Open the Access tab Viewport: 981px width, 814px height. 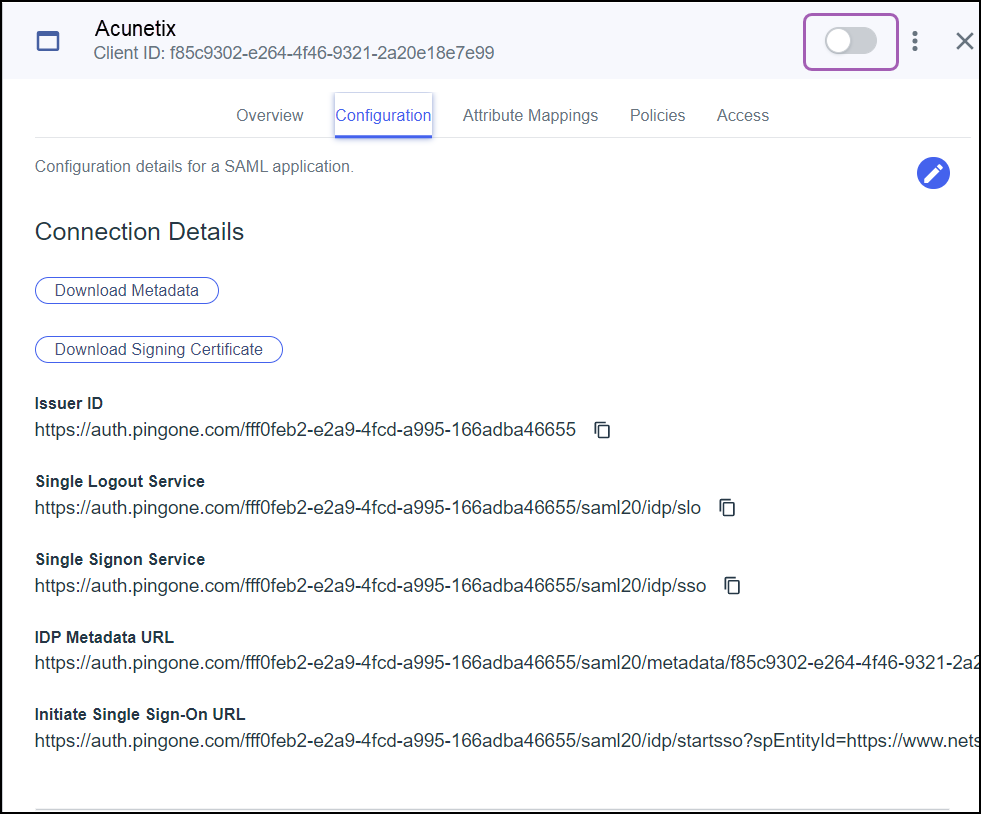pyautogui.click(x=743, y=115)
